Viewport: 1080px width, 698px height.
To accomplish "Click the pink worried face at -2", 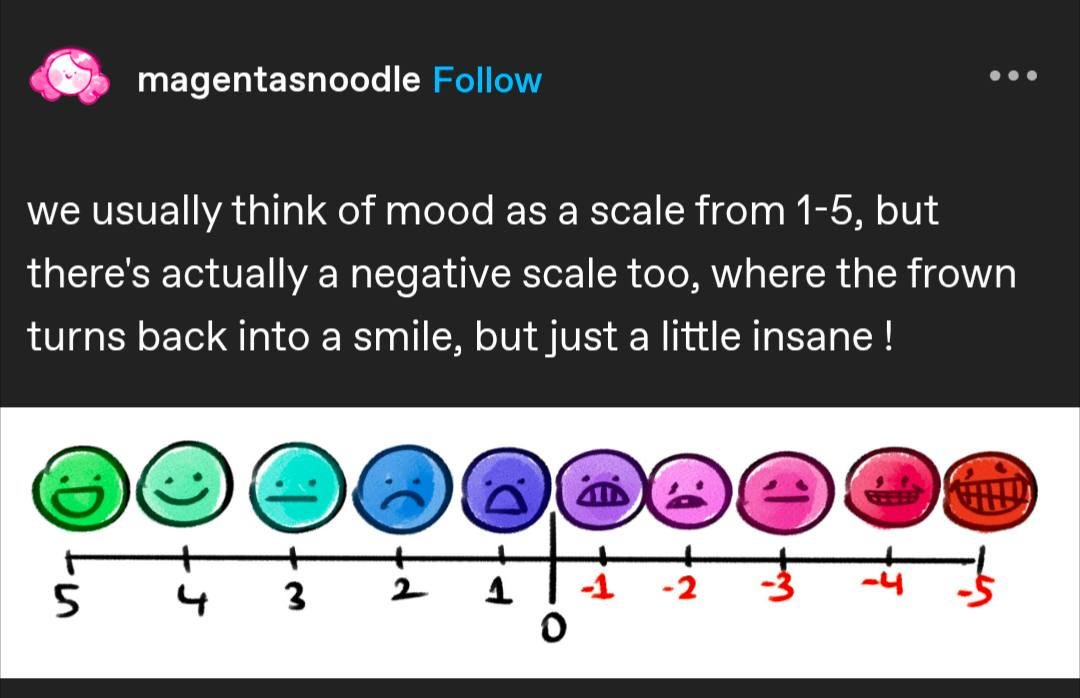I will [x=689, y=491].
